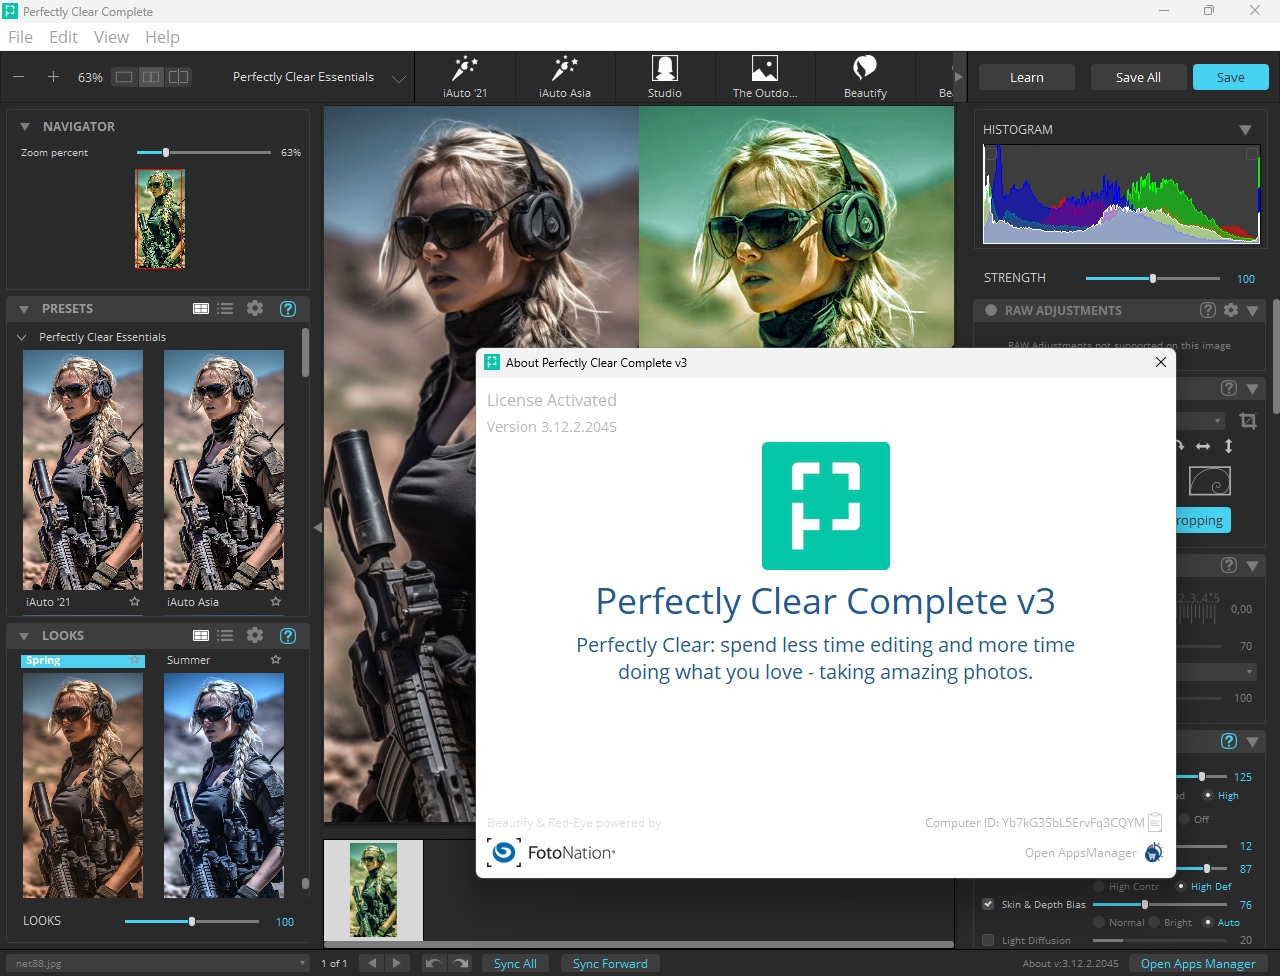Select the High radio option
Screen dimensions: 1280x976
click(x=1208, y=796)
